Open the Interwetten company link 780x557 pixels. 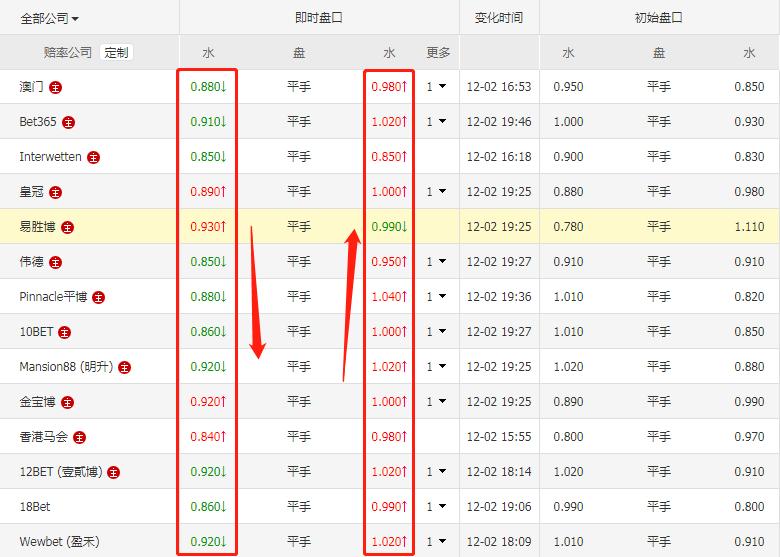50,157
